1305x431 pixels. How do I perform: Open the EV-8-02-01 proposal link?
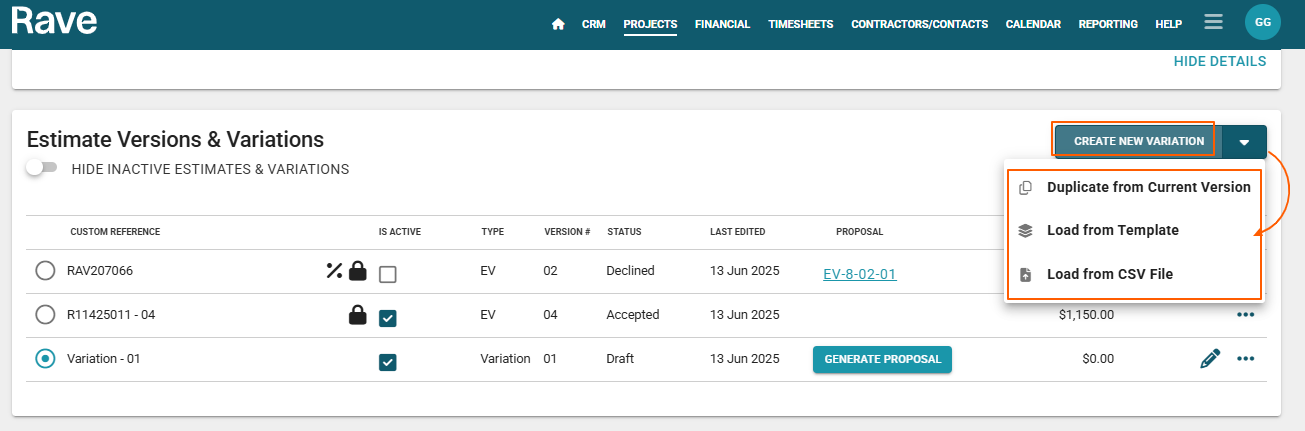[859, 273]
